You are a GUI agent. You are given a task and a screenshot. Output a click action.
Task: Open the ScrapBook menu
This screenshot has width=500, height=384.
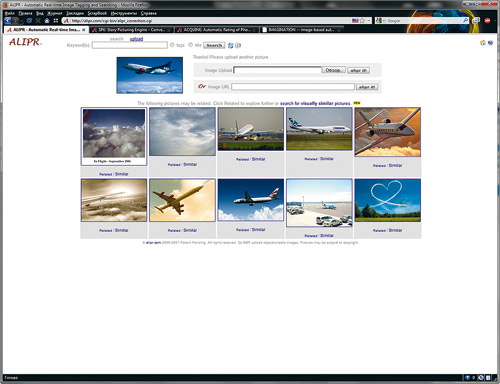coord(97,13)
